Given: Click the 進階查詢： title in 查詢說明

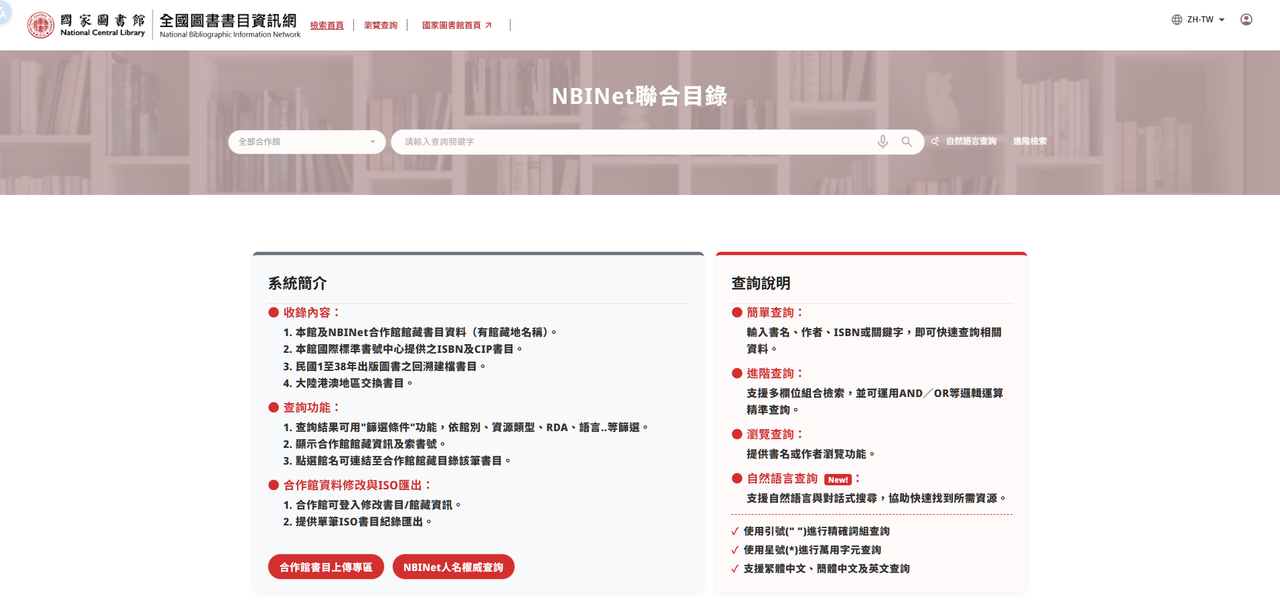Looking at the screenshot, I should [776, 373].
